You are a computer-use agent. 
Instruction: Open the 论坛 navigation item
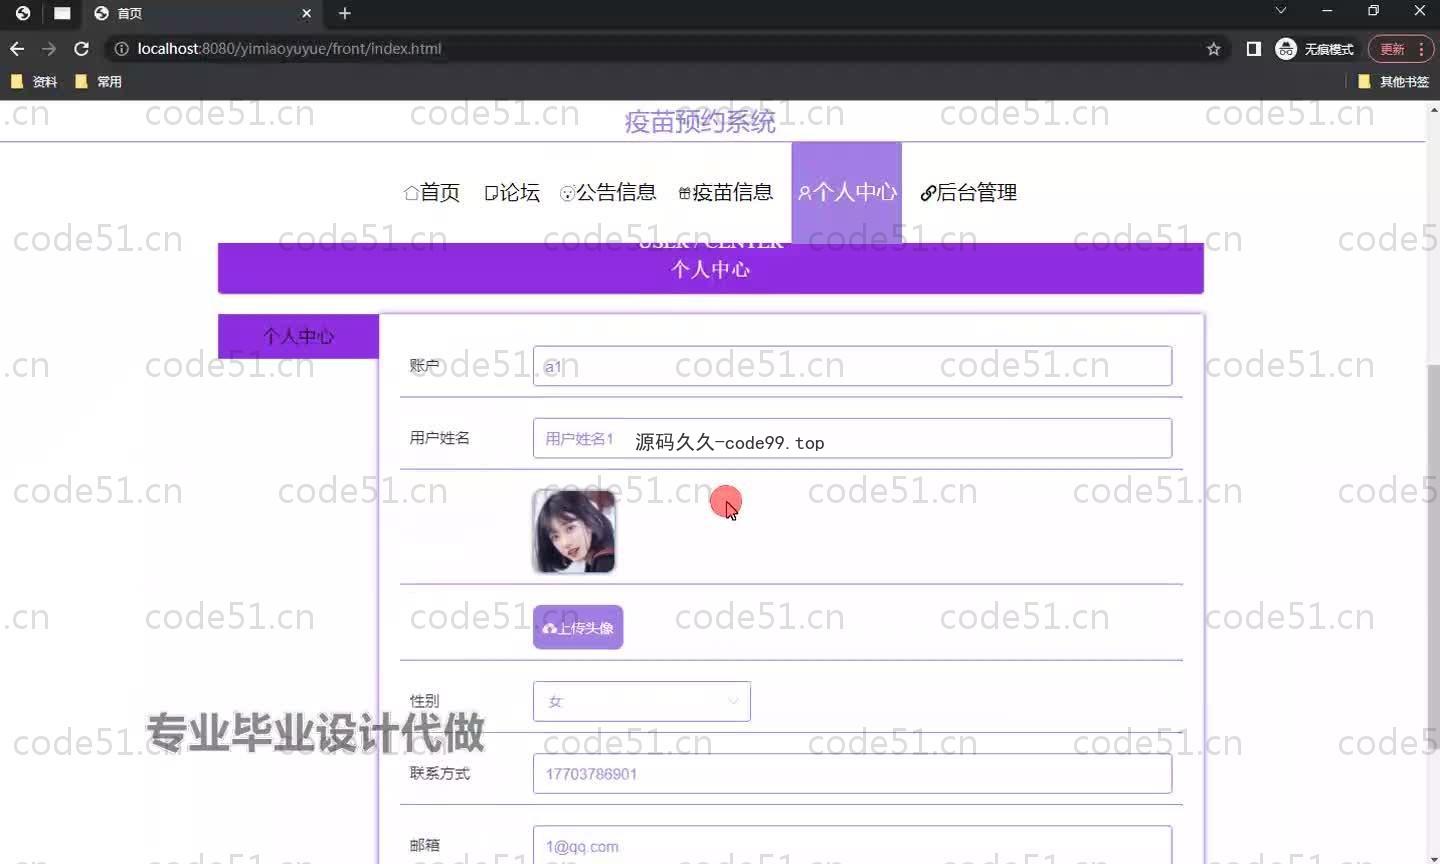[512, 192]
